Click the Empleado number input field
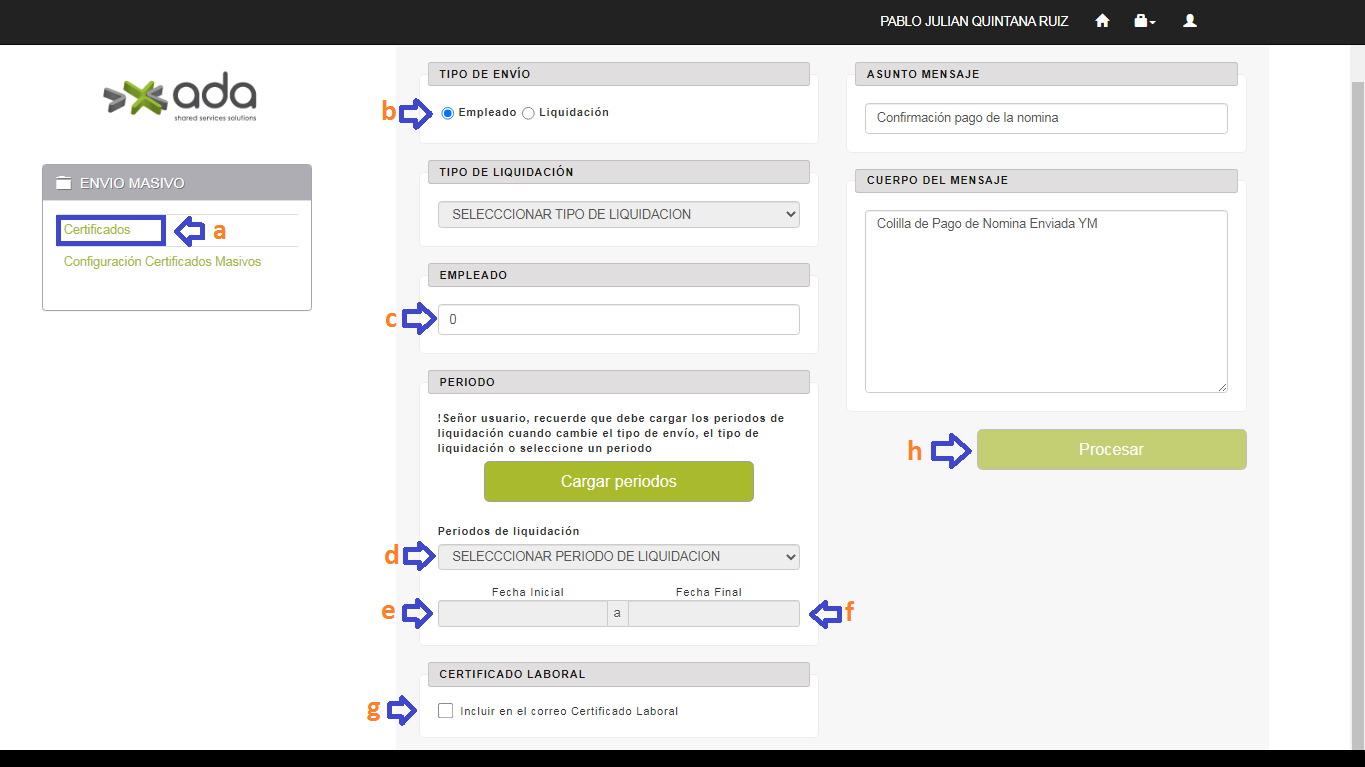Viewport: 1365px width, 767px height. 618,320
